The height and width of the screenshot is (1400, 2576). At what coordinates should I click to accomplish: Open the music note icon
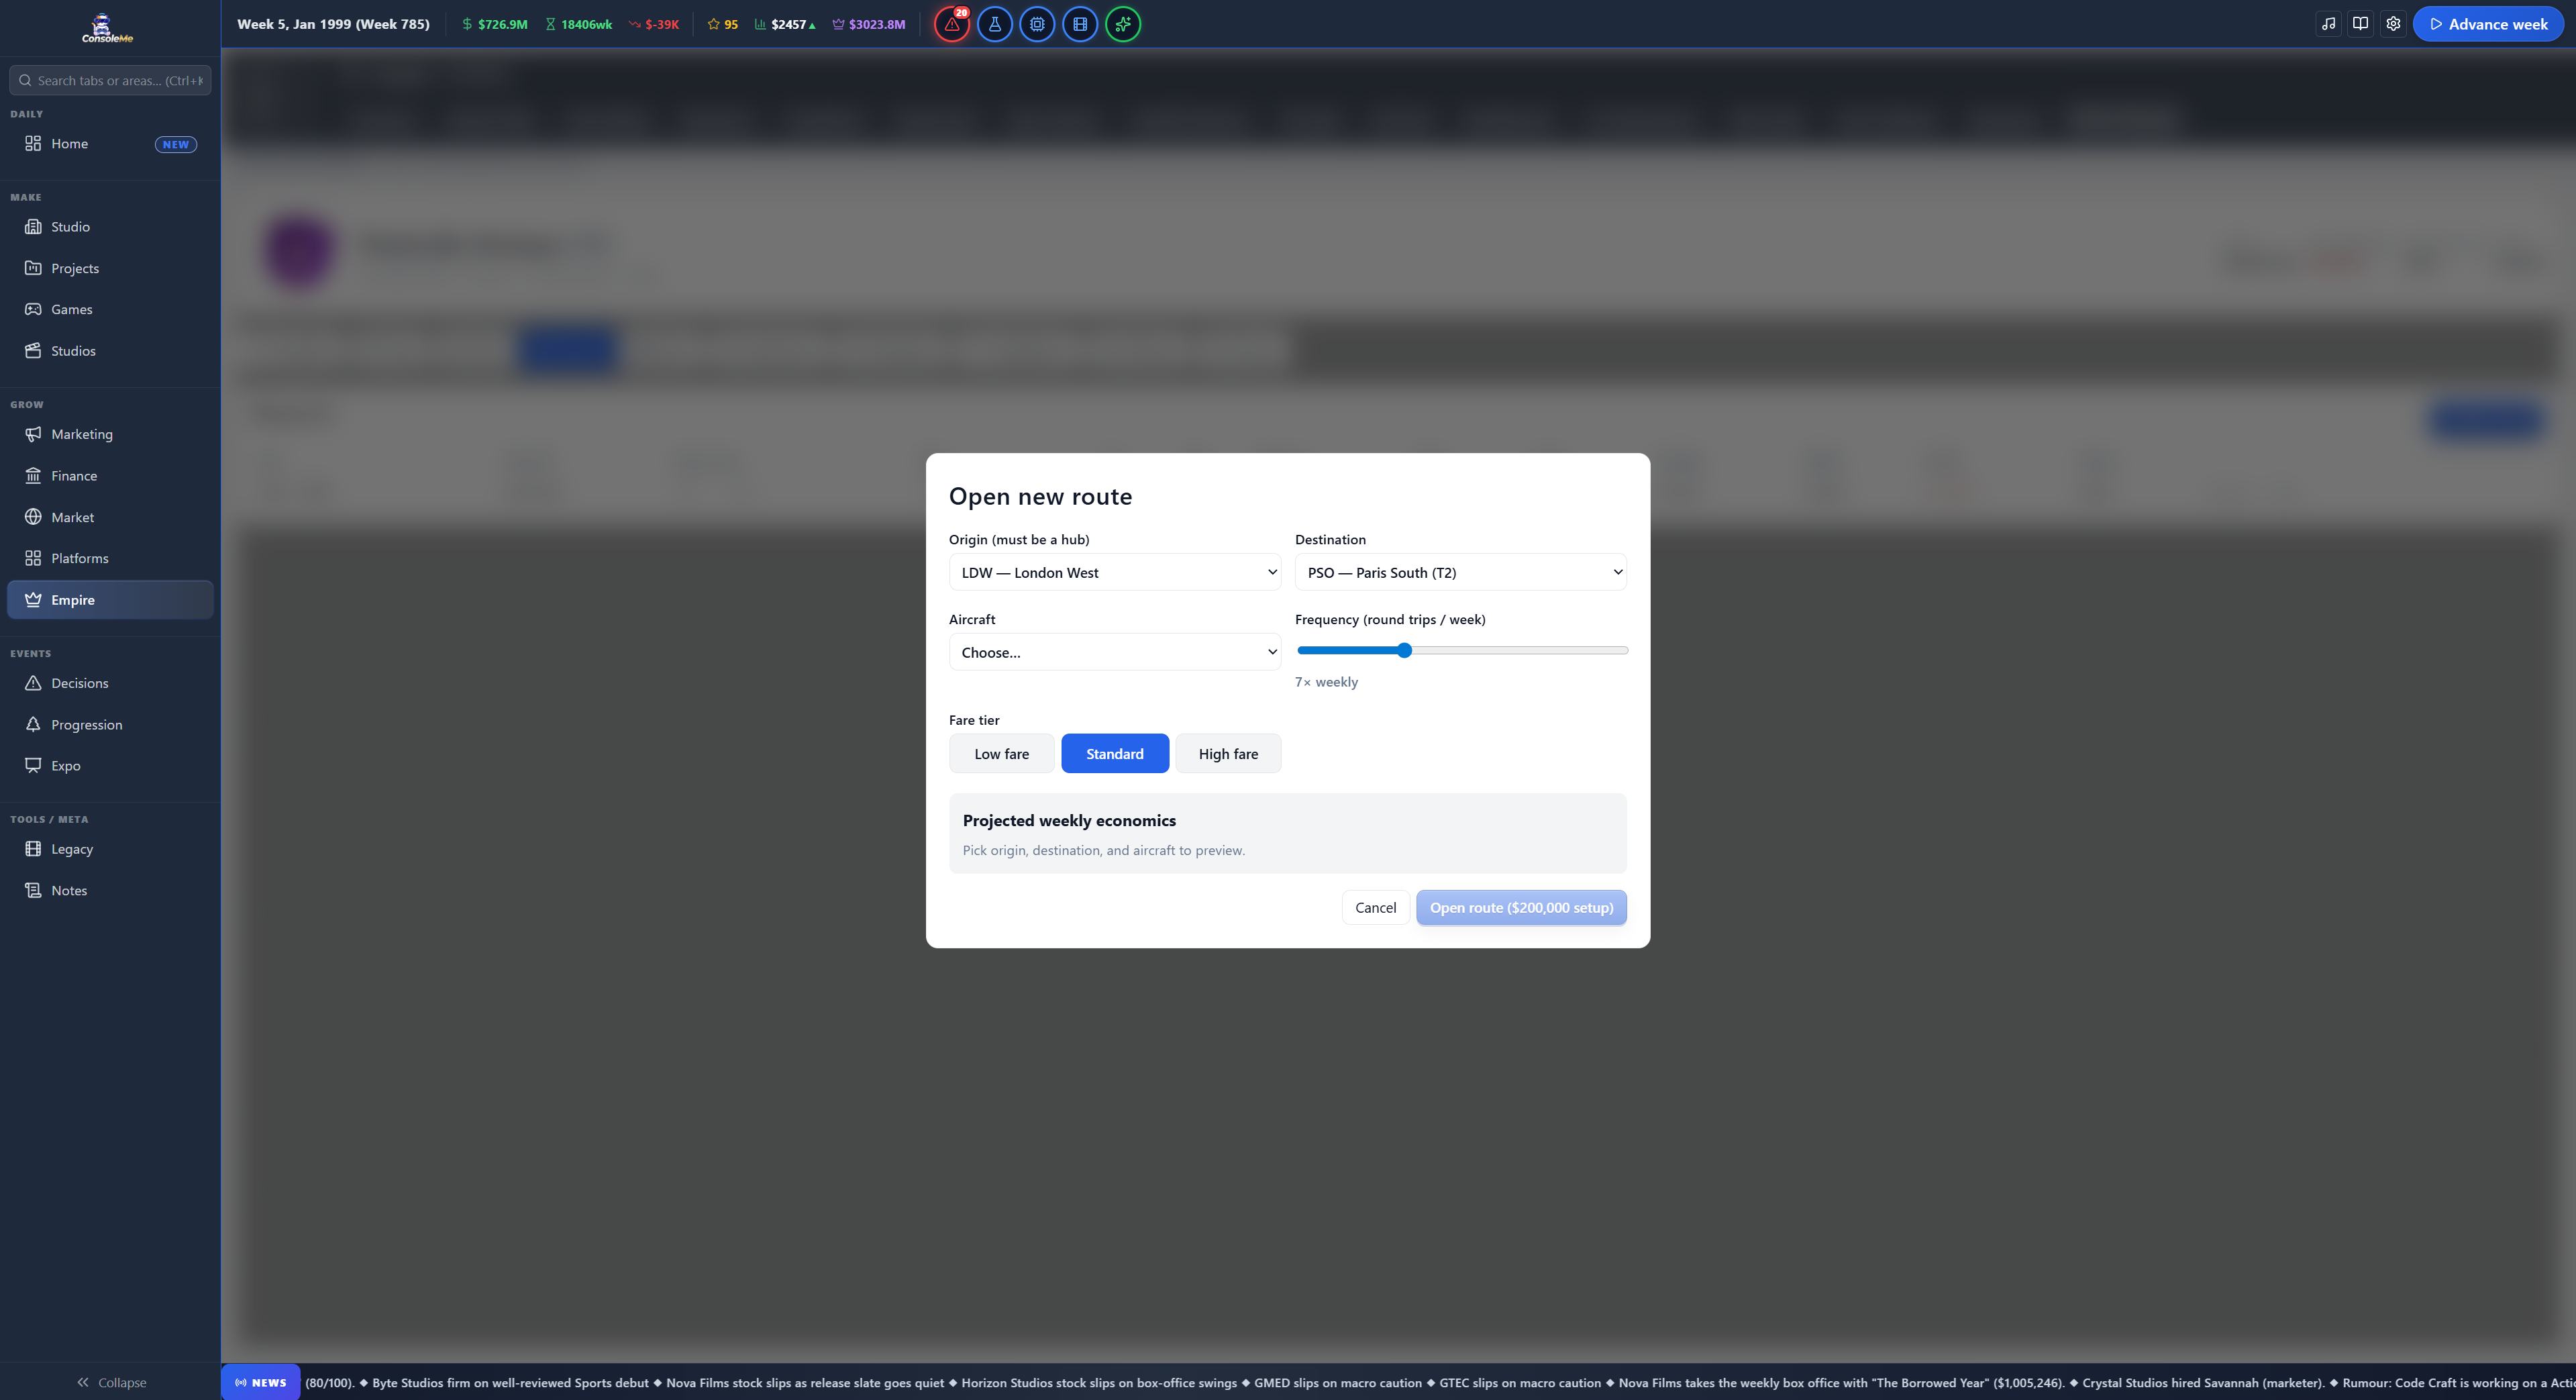(x=2329, y=24)
